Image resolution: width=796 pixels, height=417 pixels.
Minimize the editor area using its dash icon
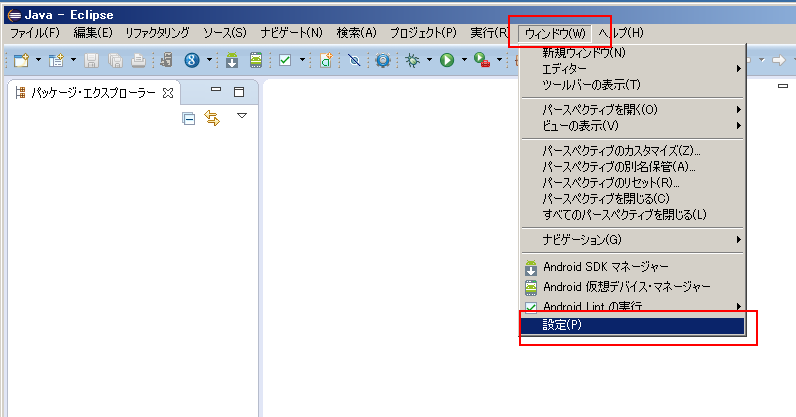(783, 86)
